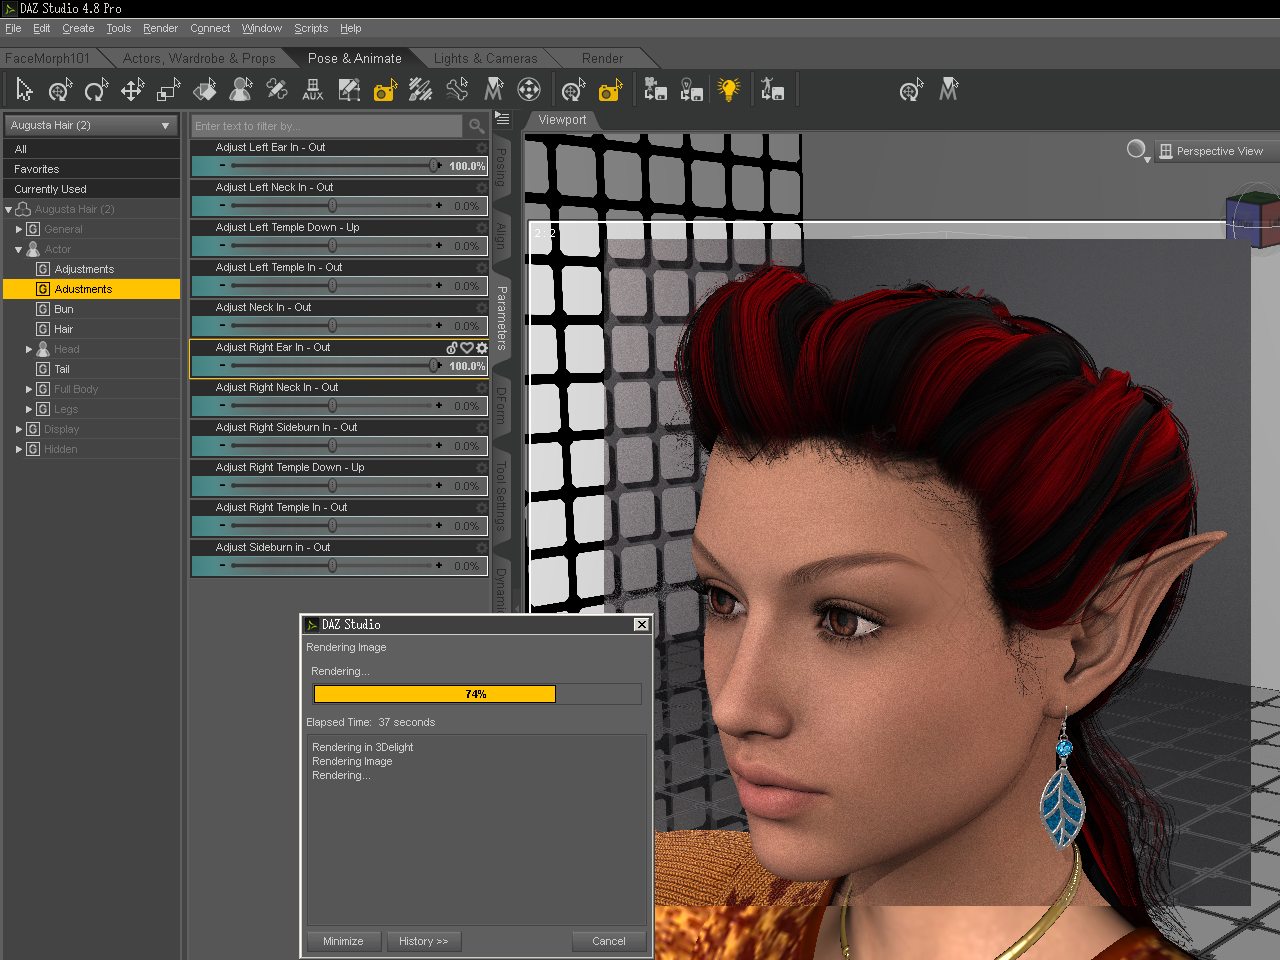This screenshot has height=960, width=1280.
Task: Select the Region Navigator figure tool
Action: coord(241,90)
